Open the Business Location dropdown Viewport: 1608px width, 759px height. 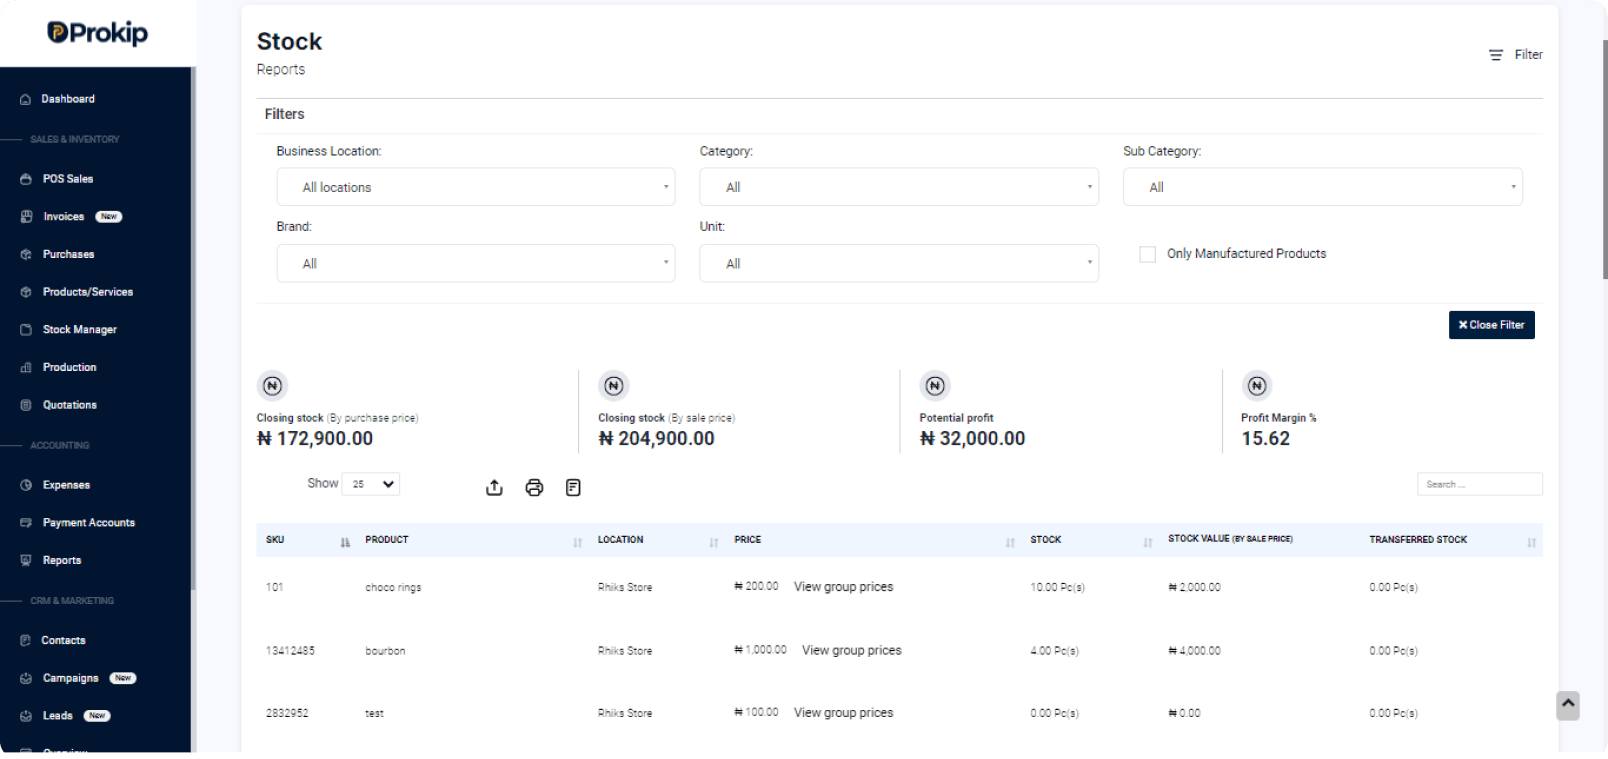475,187
